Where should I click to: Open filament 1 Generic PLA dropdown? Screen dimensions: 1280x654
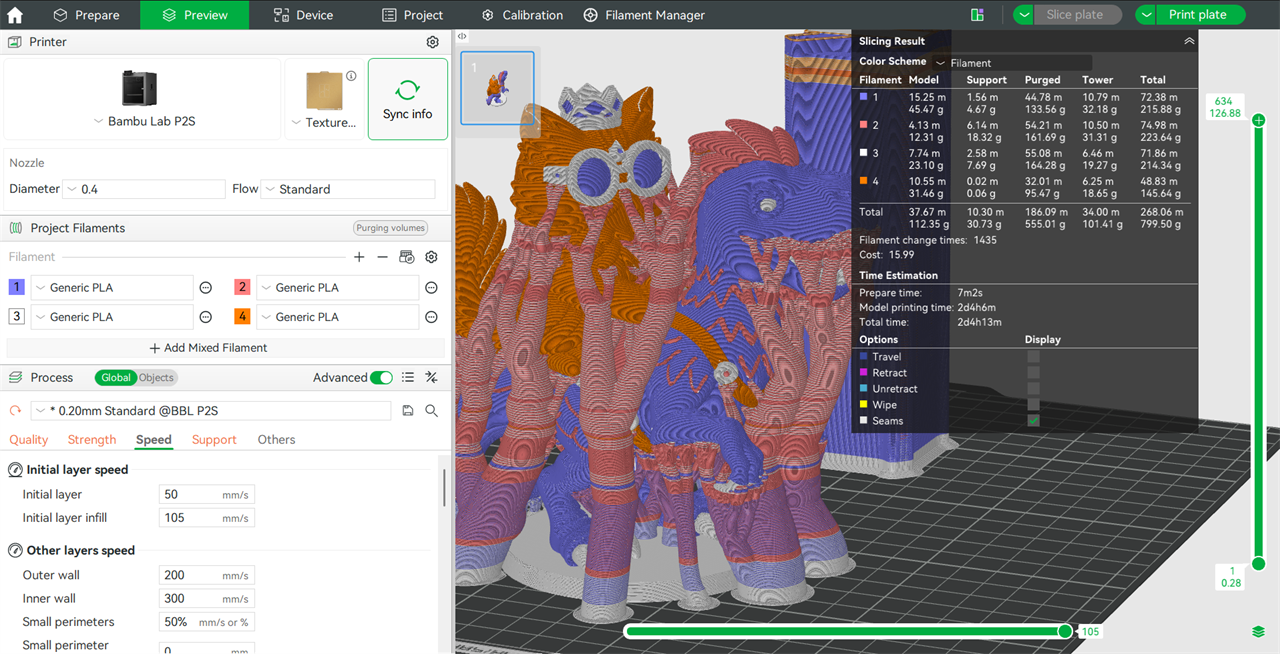pos(112,288)
